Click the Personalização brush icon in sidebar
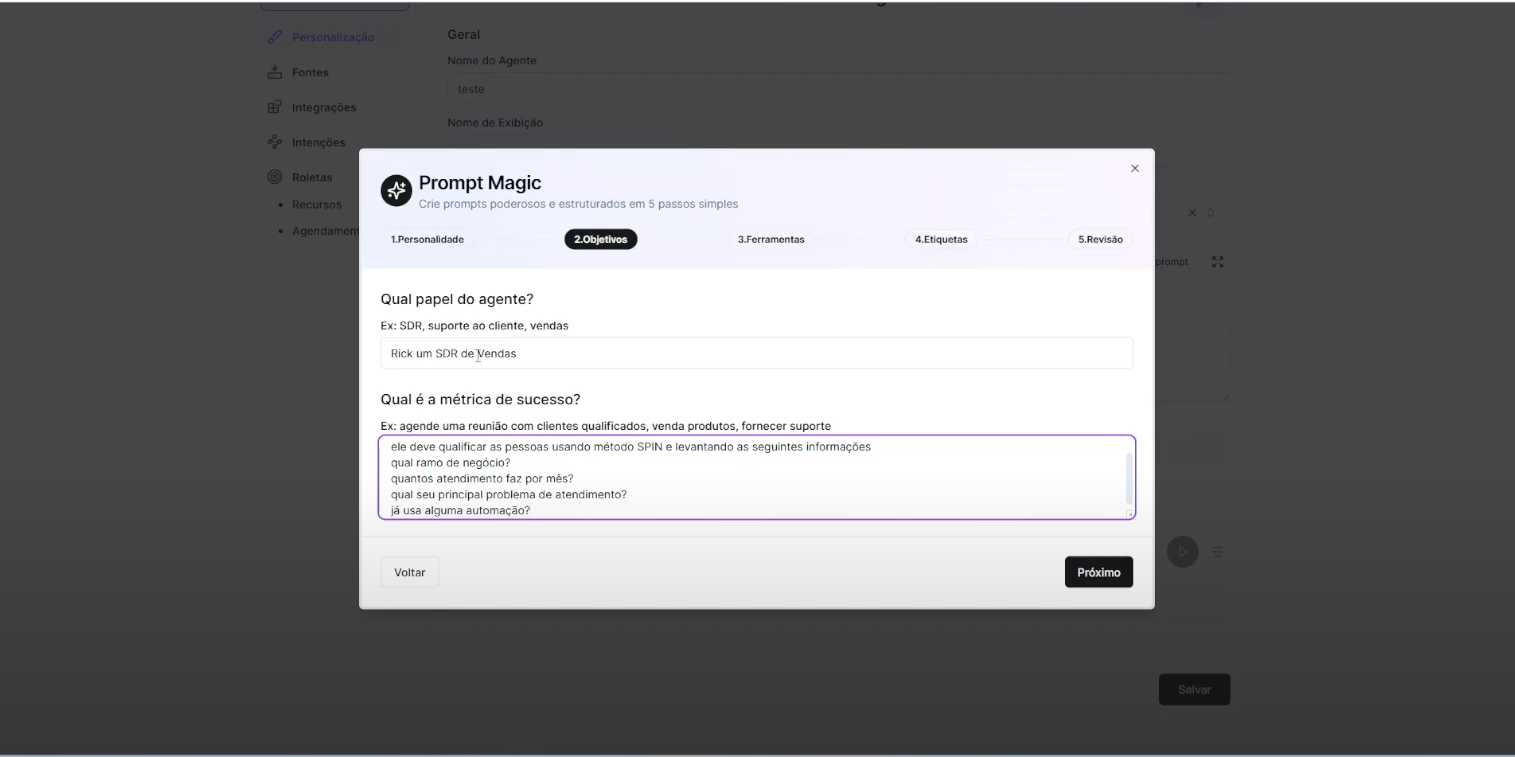The image size is (1515, 757). pyautogui.click(x=274, y=38)
